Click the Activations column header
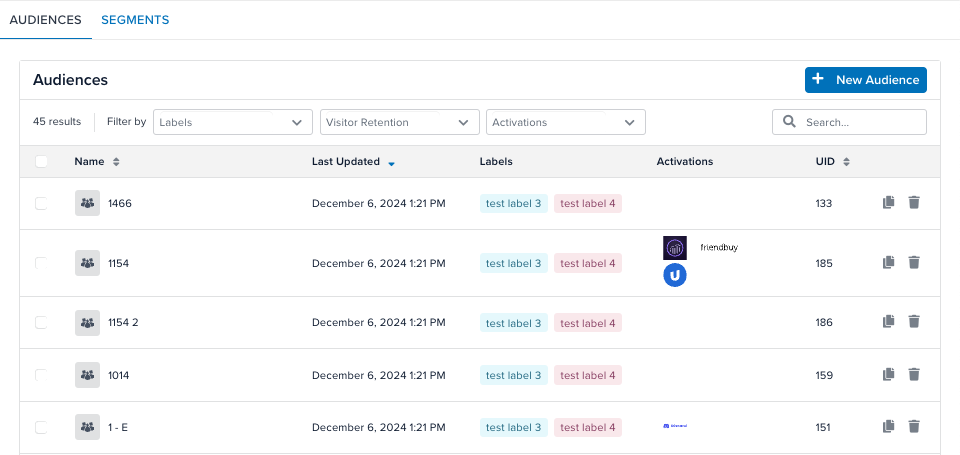Viewport: 960px width, 455px height. [x=684, y=162]
